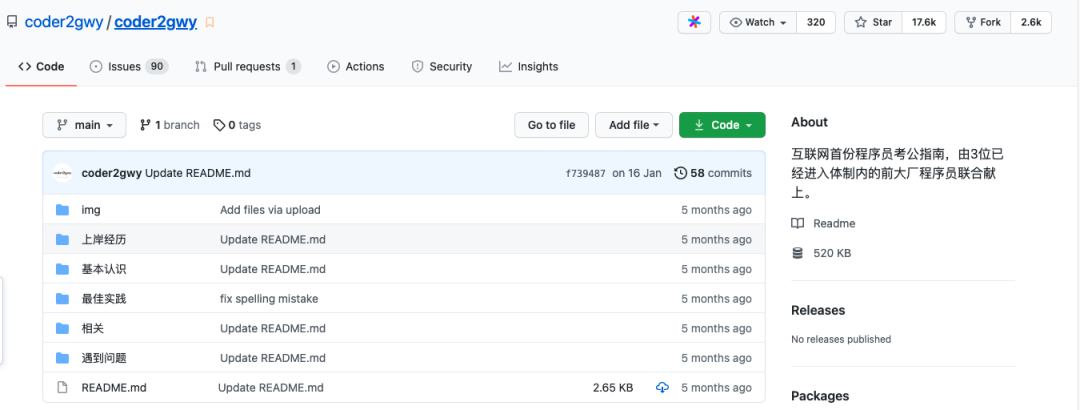Open the 0 tags link
This screenshot has height=410, width=1080.
(x=237, y=125)
